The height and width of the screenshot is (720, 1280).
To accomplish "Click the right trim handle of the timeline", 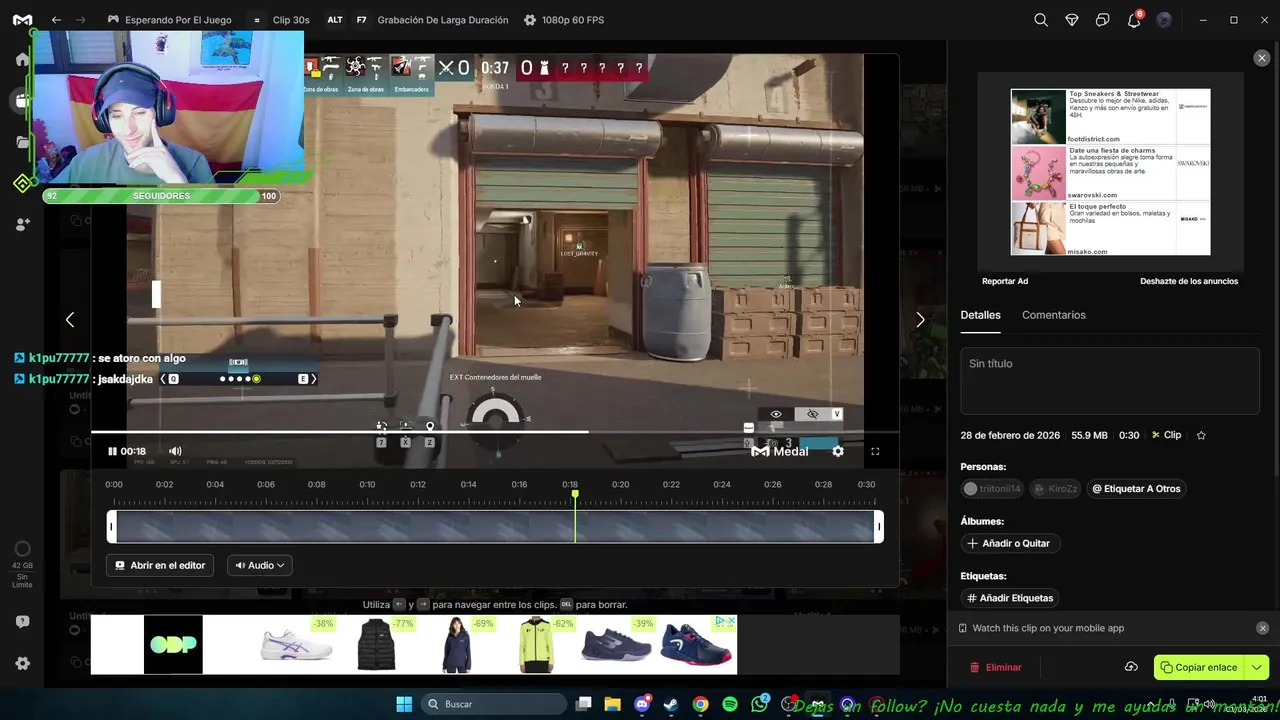I will 879,527.
